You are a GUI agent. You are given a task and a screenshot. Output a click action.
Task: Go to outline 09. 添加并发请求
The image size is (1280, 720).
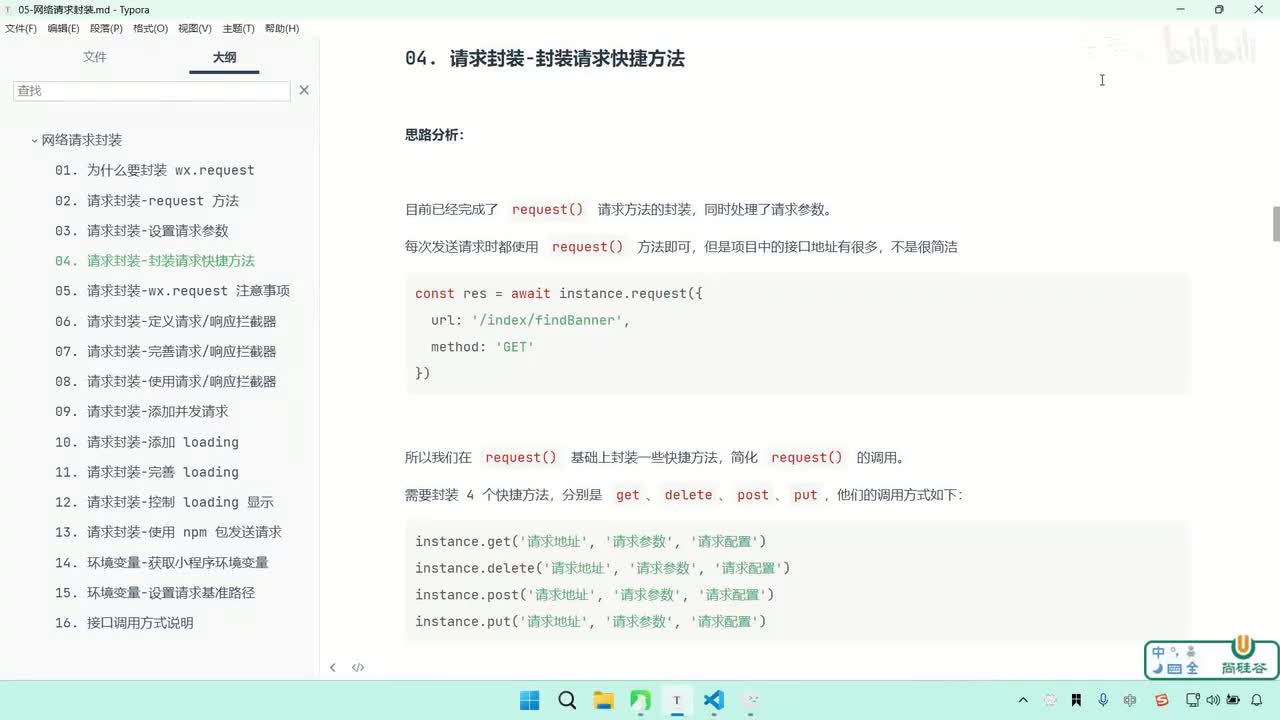pos(142,411)
